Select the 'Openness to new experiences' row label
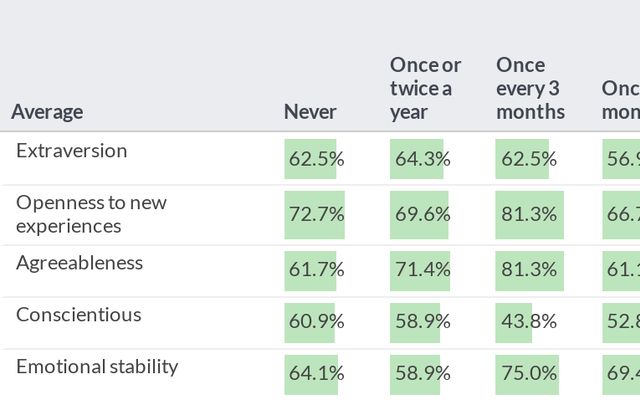 [91, 214]
